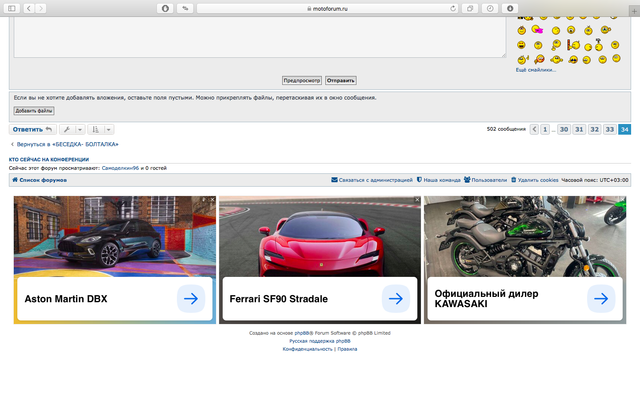
Task: Open the Ещё смайлики link
Action: 535,69
